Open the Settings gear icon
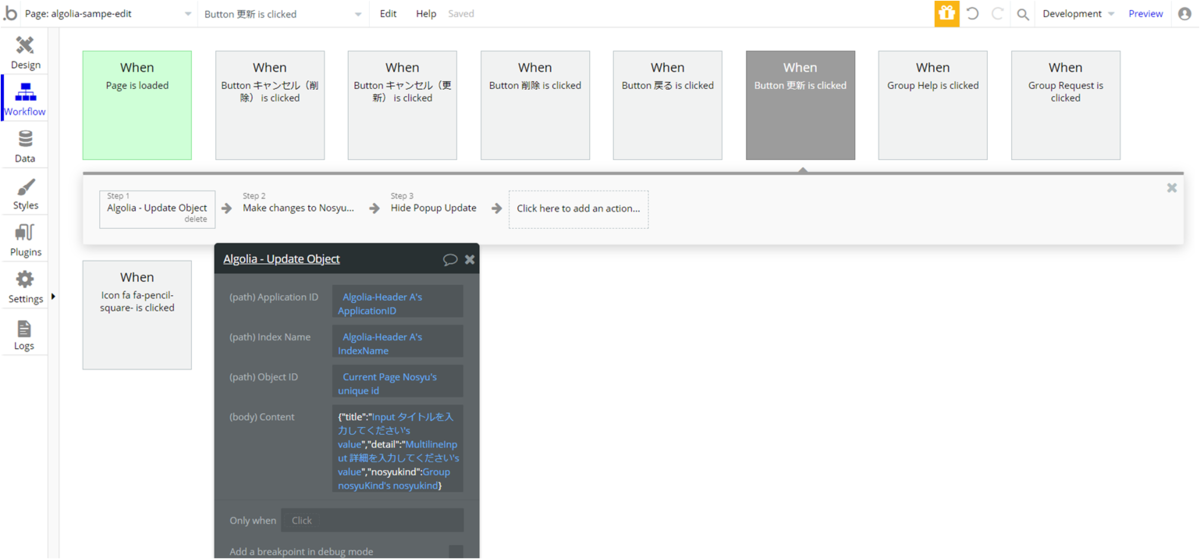Screen dimensions: 1200x559 pyautogui.click(x=25, y=280)
